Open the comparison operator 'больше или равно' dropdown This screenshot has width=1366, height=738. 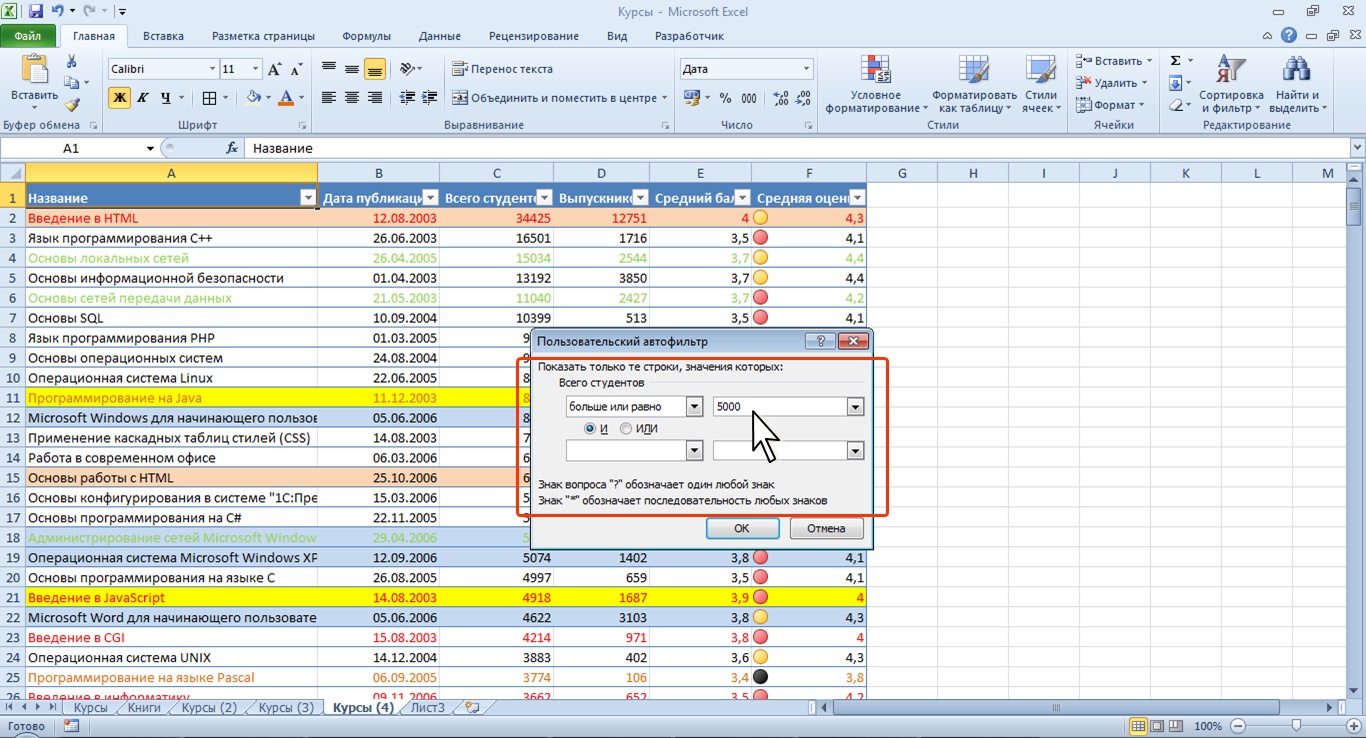694,407
